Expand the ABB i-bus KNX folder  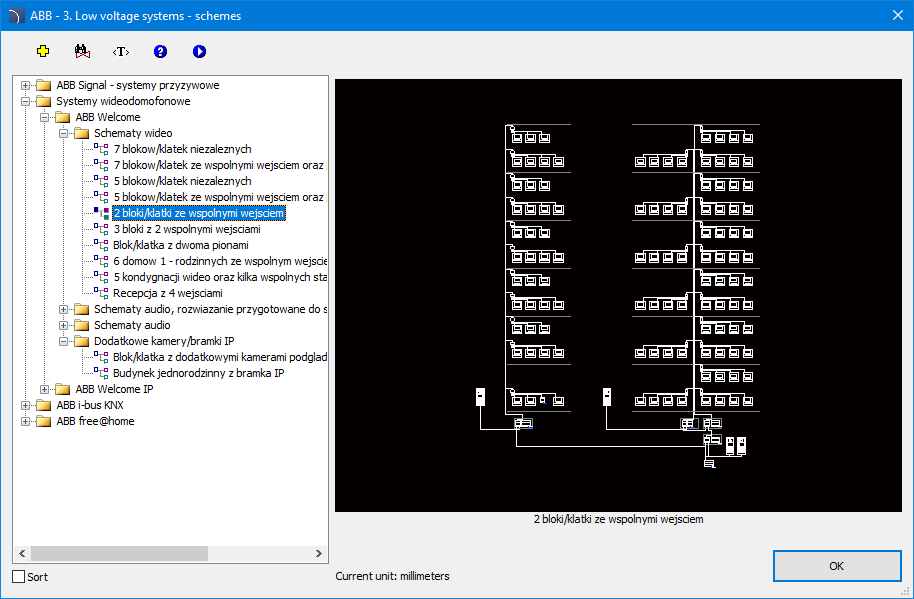coord(26,405)
